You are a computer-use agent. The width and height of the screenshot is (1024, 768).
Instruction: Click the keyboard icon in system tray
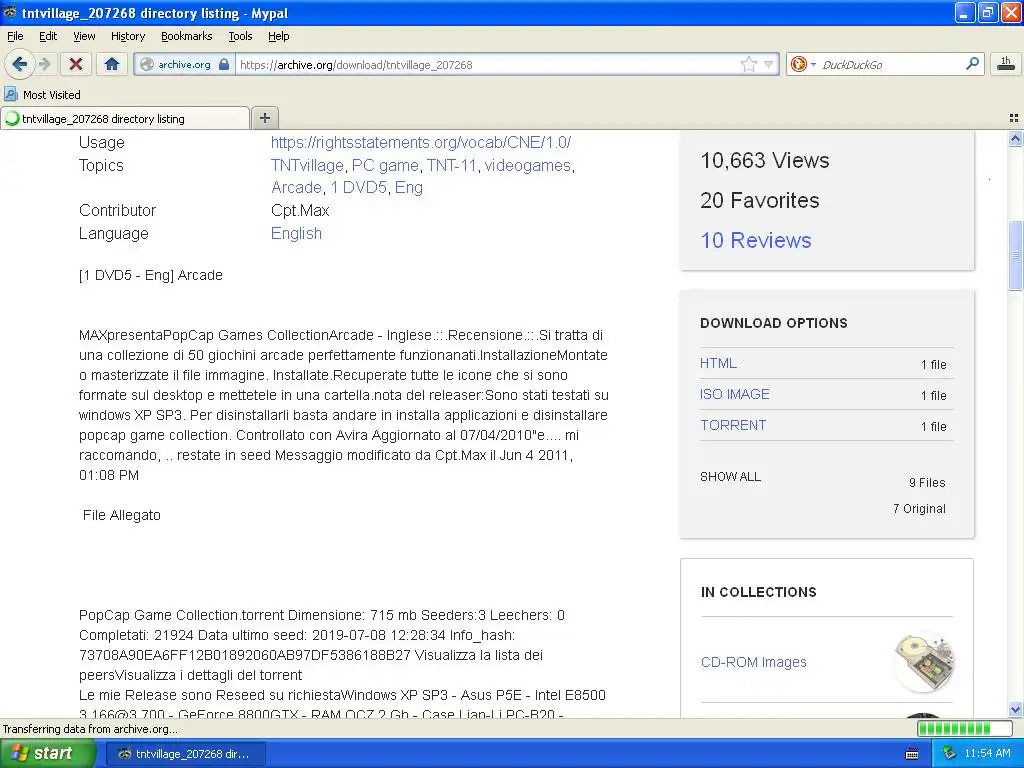[912, 754]
